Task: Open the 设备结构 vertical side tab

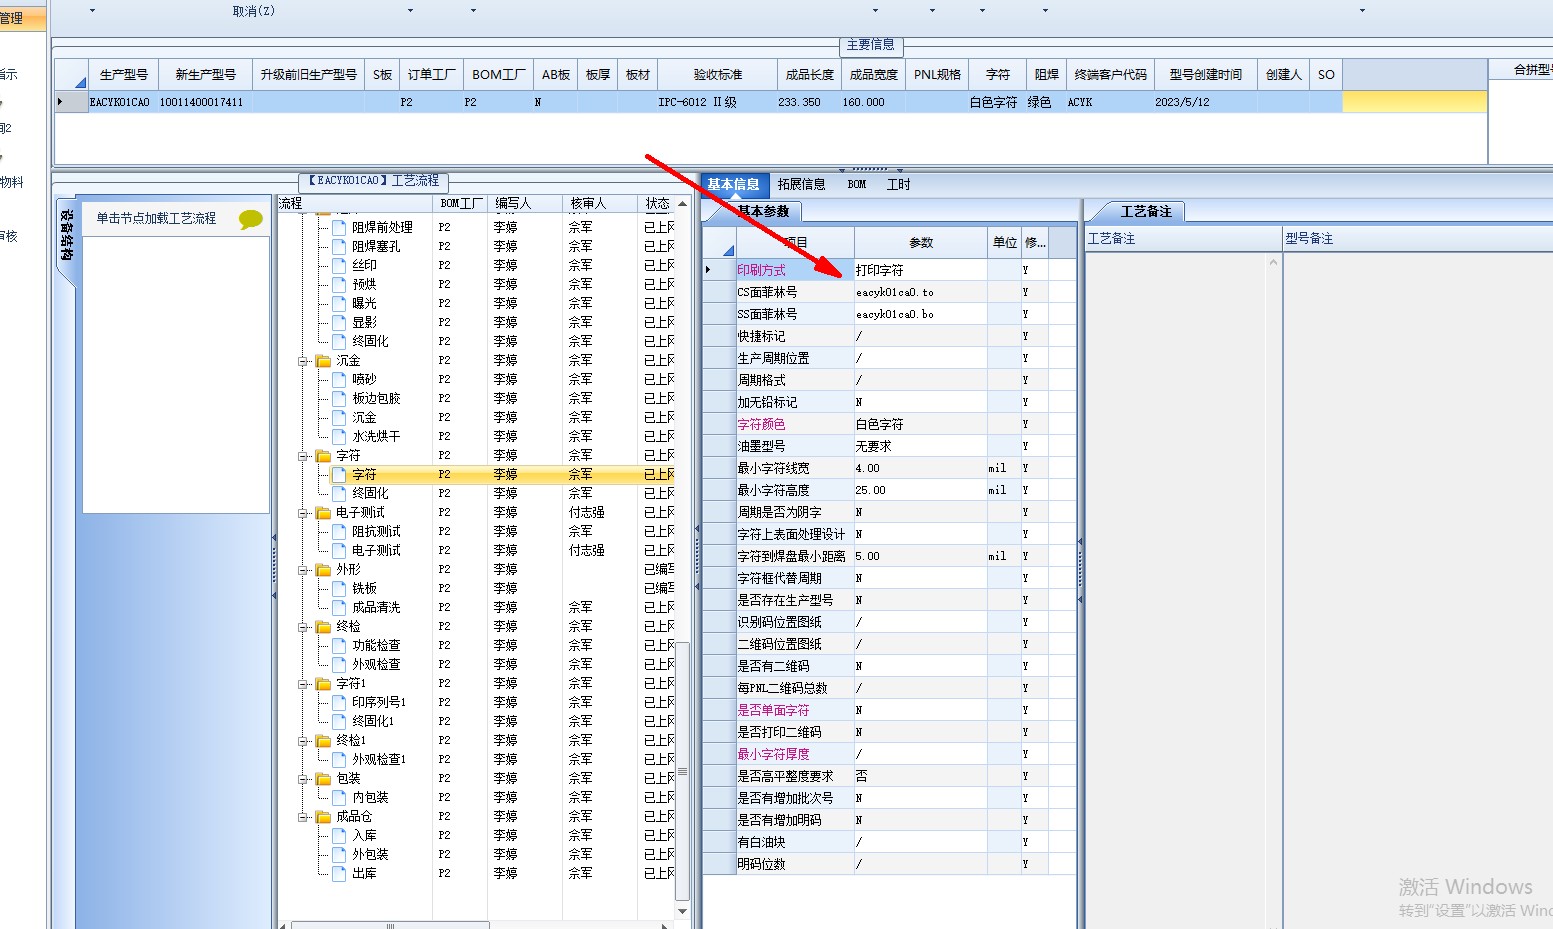Action: (66, 236)
